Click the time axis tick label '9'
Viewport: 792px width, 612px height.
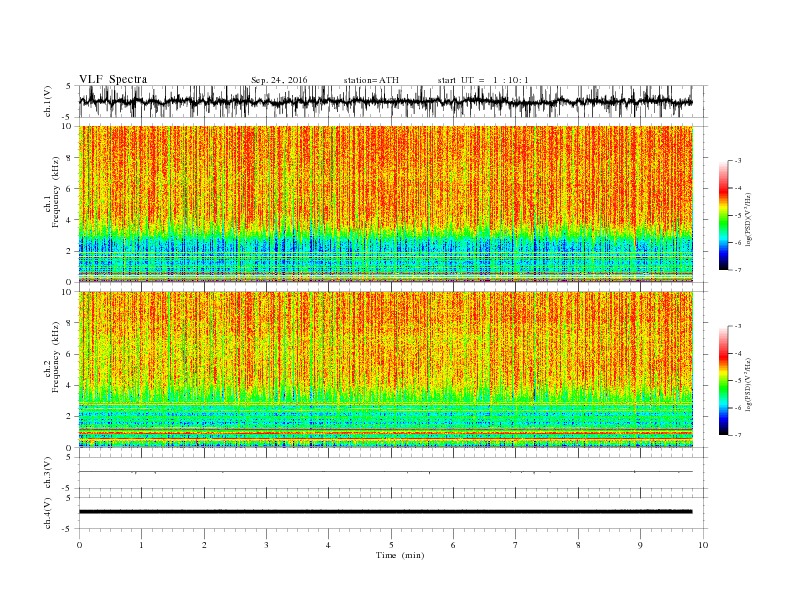640,545
